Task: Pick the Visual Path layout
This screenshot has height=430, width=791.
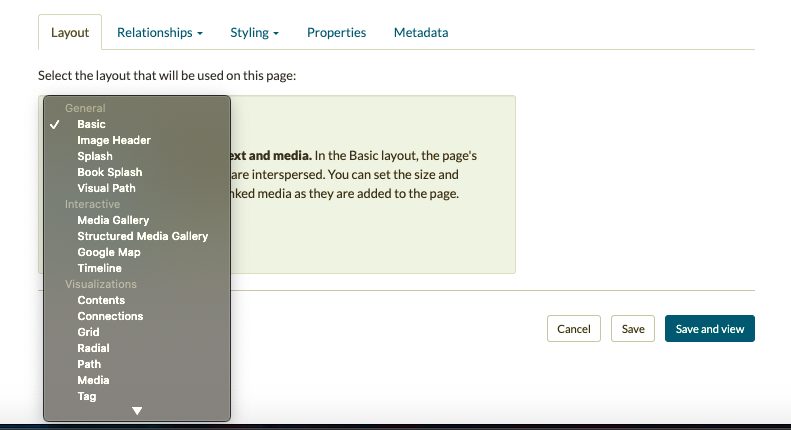Action: click(x=106, y=188)
